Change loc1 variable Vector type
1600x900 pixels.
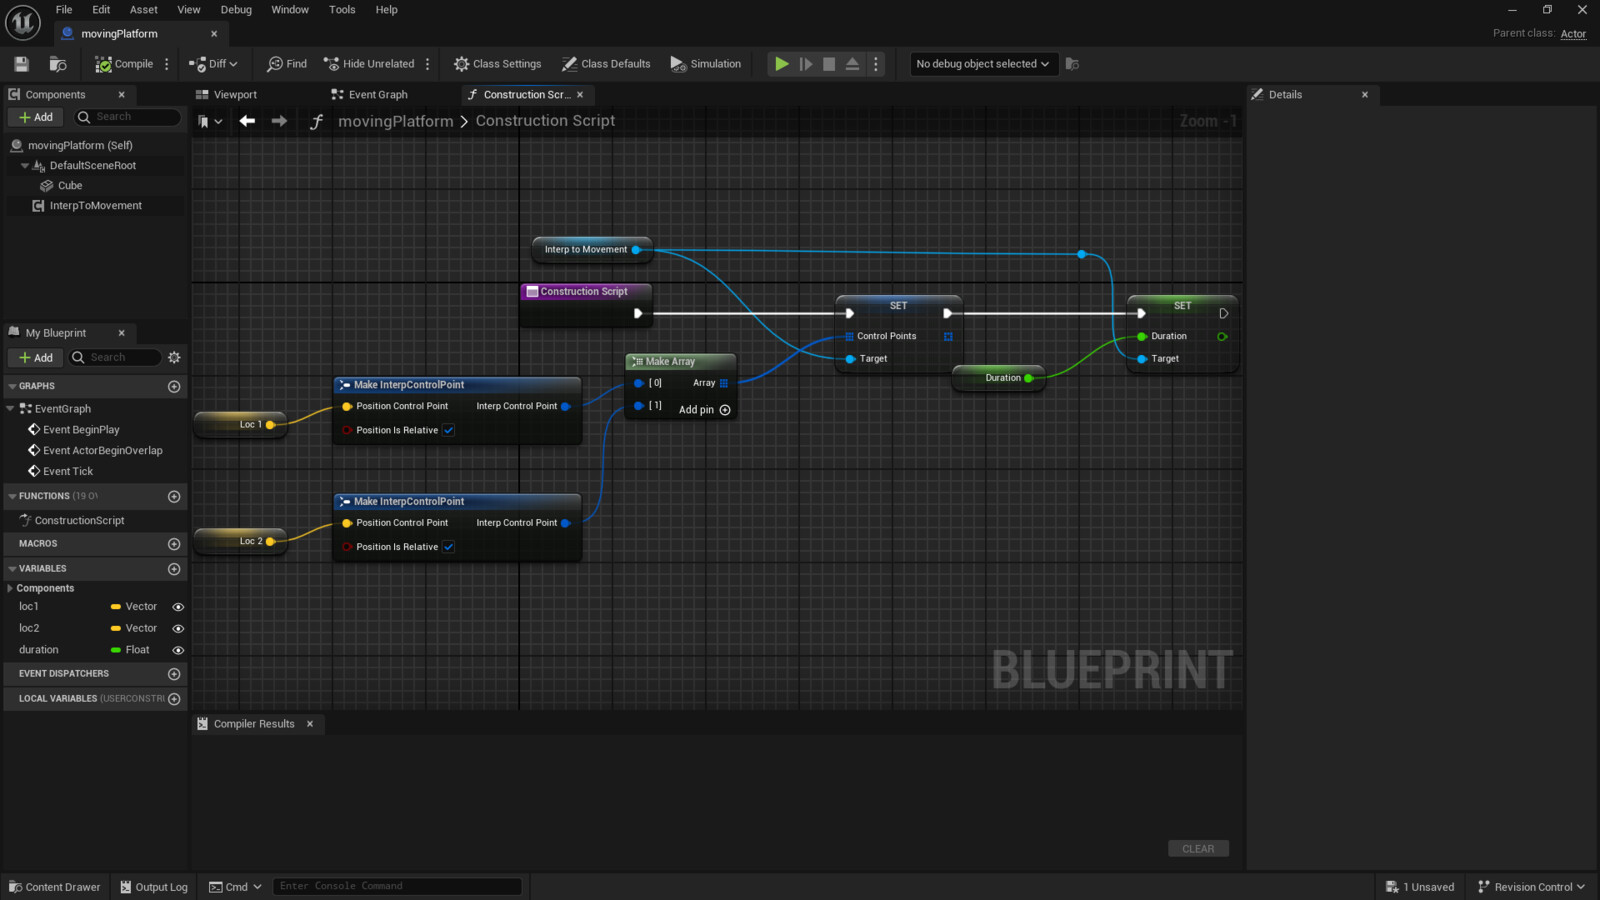coord(134,607)
